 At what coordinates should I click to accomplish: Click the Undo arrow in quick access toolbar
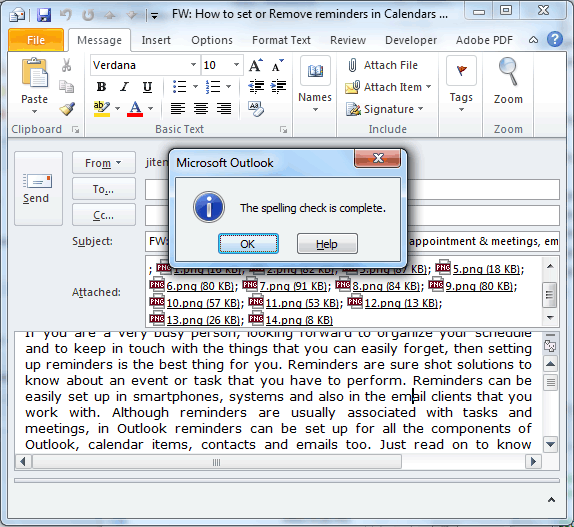(66, 15)
